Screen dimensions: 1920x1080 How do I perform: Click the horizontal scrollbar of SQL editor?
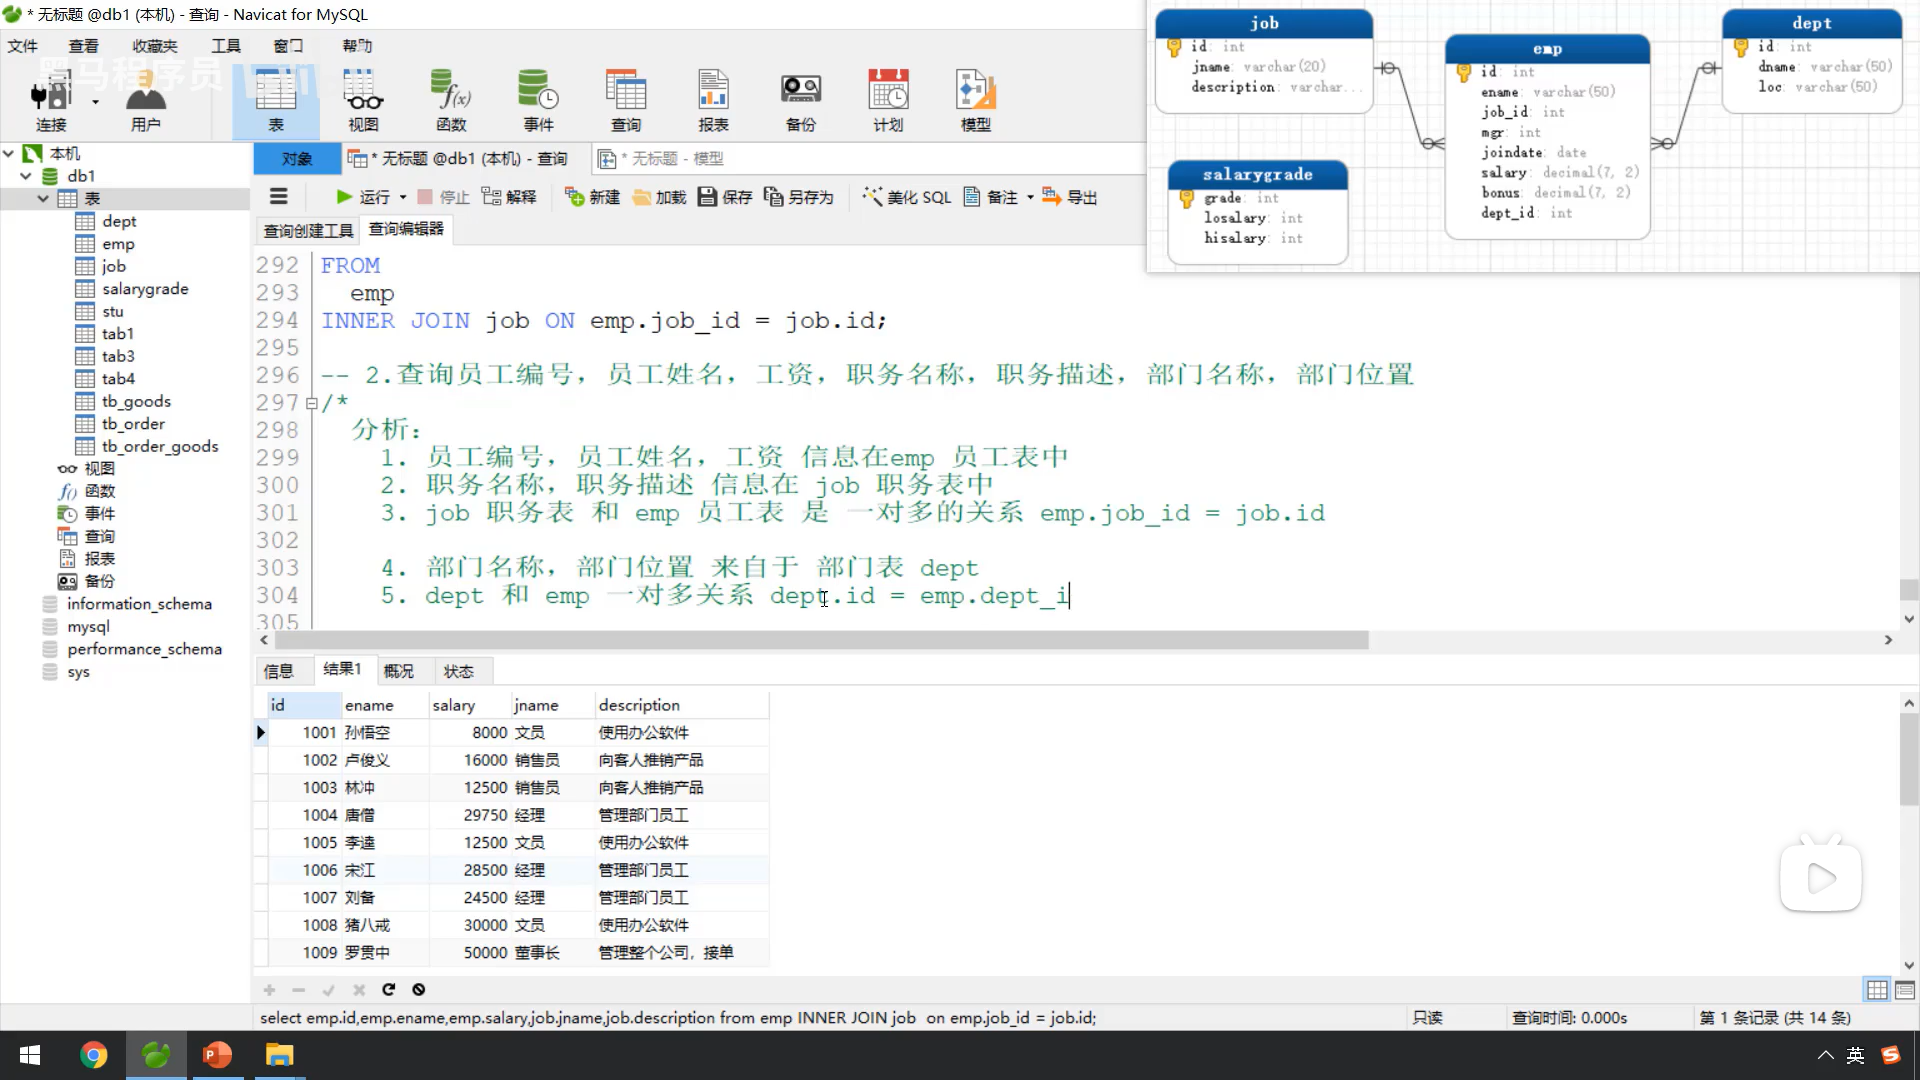click(x=820, y=640)
